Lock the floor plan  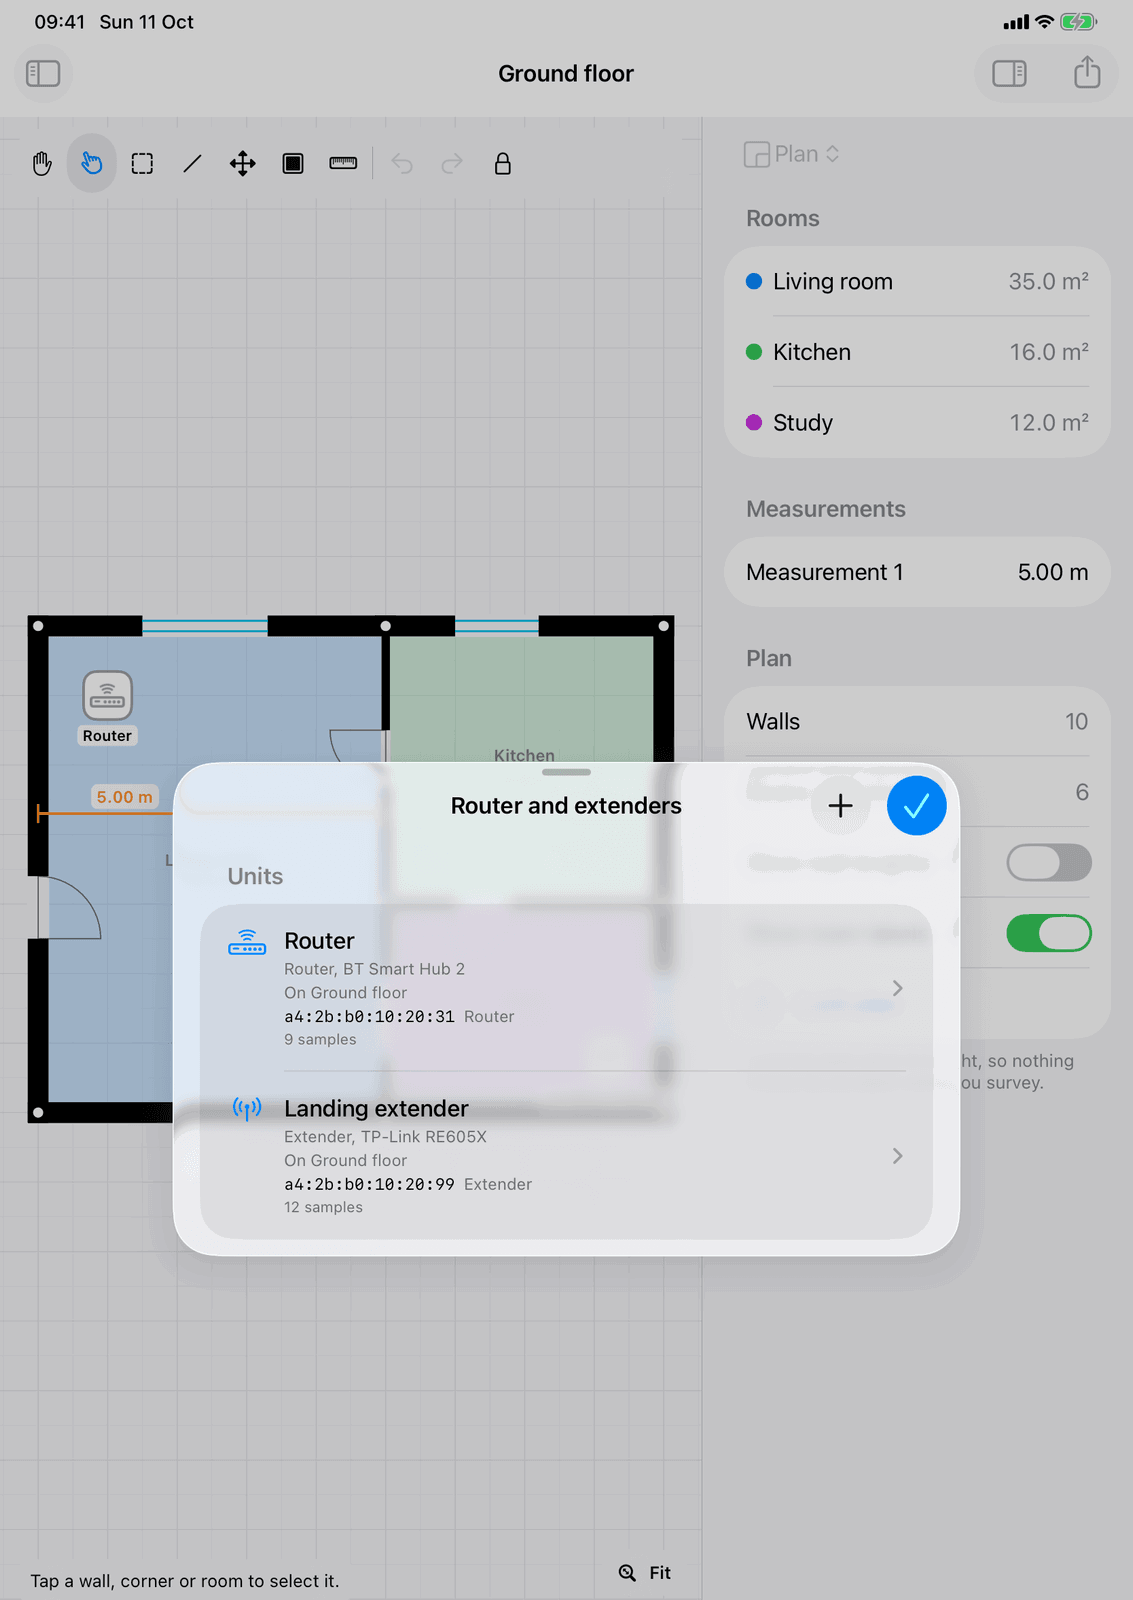[503, 163]
